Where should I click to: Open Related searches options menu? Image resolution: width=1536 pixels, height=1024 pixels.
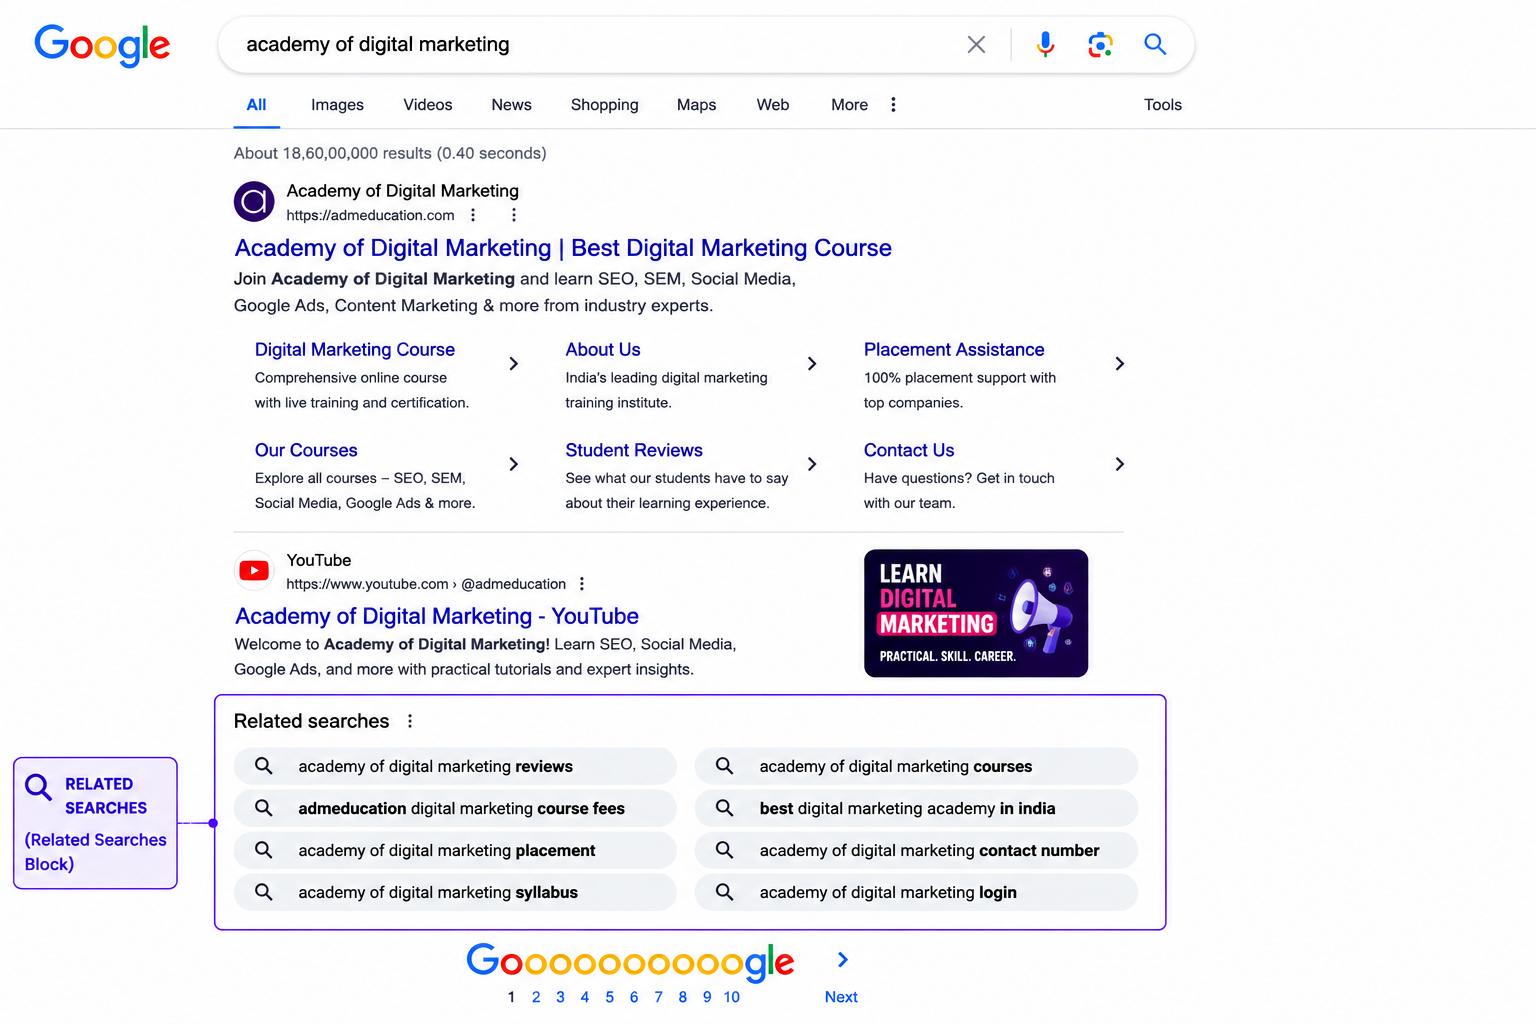tap(410, 721)
